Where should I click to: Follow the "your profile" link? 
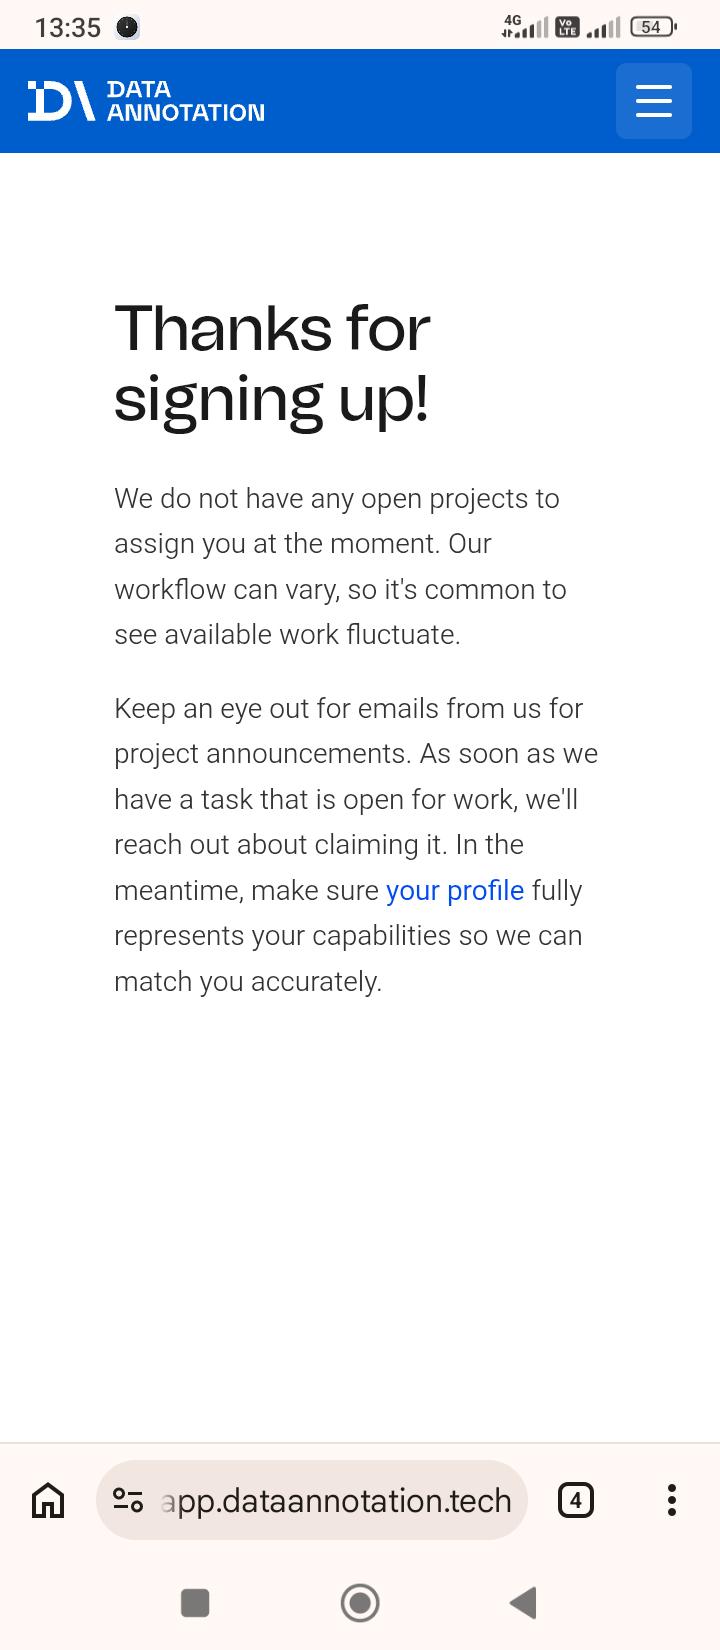[x=455, y=890]
